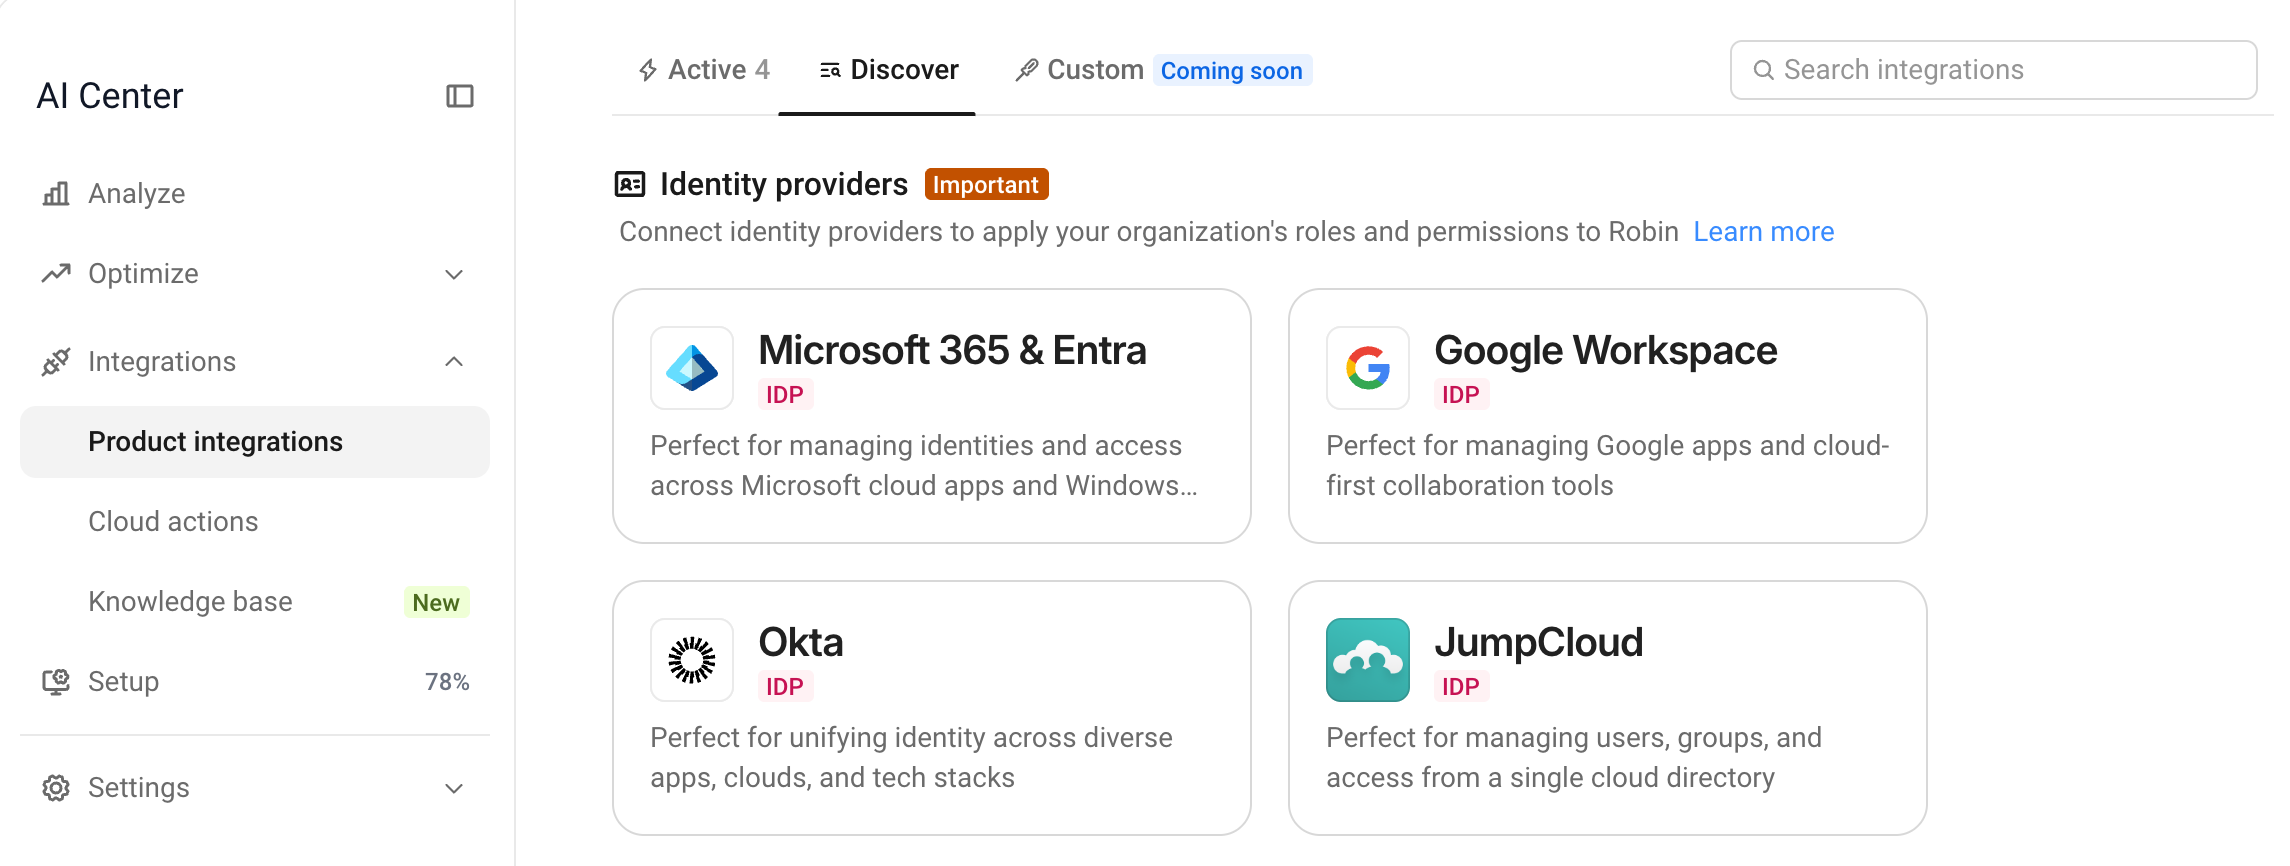2290x866 pixels.
Task: Click the AI Center heading
Action: (110, 96)
